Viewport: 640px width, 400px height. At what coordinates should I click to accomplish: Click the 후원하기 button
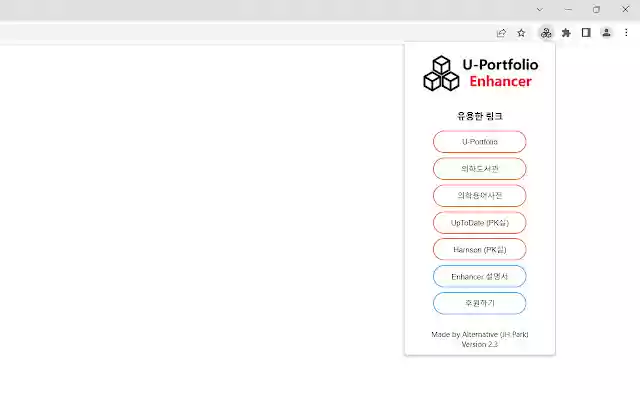(480, 303)
